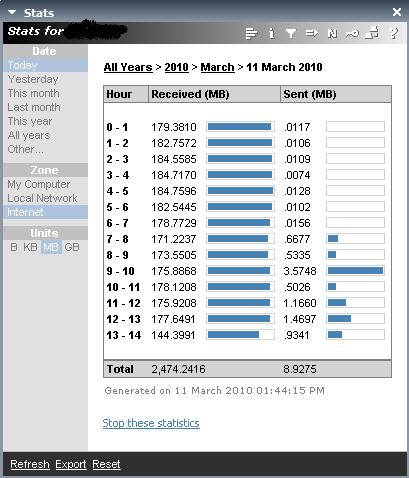Go to All Years breadcrumb
The width and height of the screenshot is (409, 478).
[x=128, y=67]
